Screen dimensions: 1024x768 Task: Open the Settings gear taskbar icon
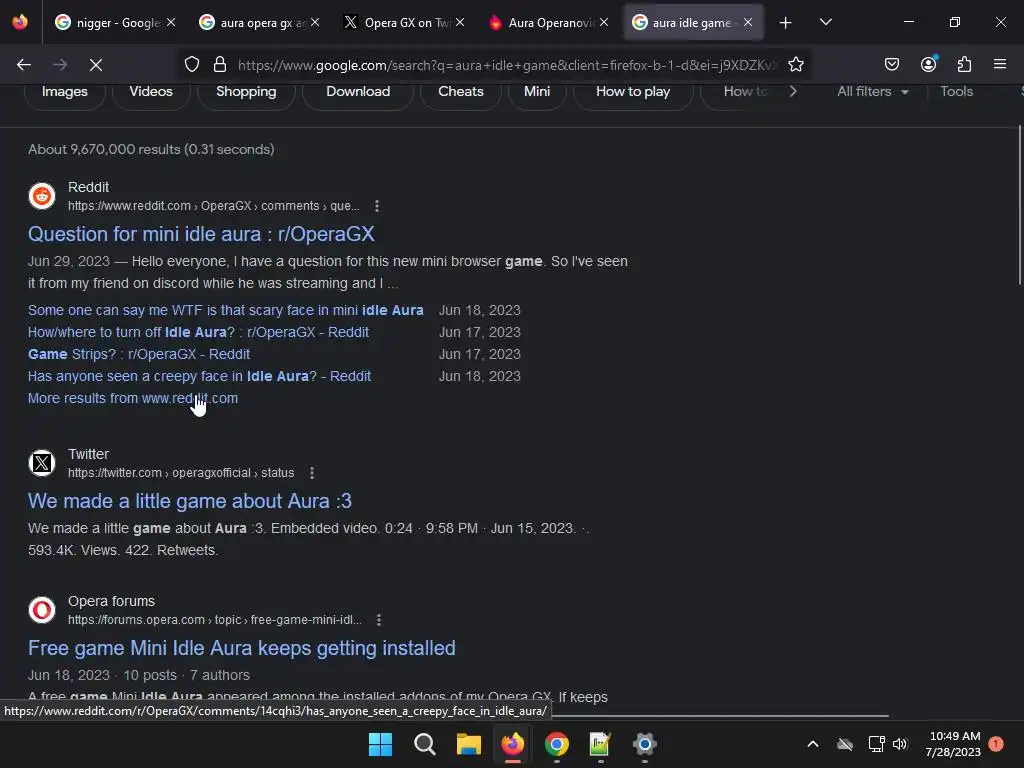pos(645,744)
